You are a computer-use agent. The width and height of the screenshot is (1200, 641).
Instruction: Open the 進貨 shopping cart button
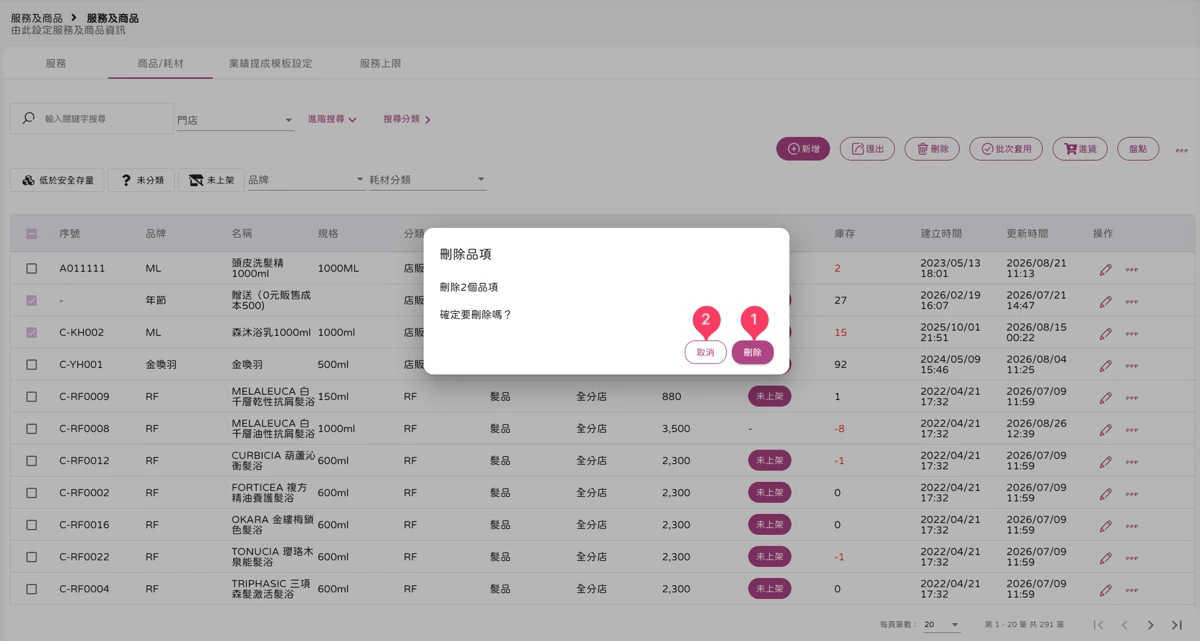tap(1081, 149)
